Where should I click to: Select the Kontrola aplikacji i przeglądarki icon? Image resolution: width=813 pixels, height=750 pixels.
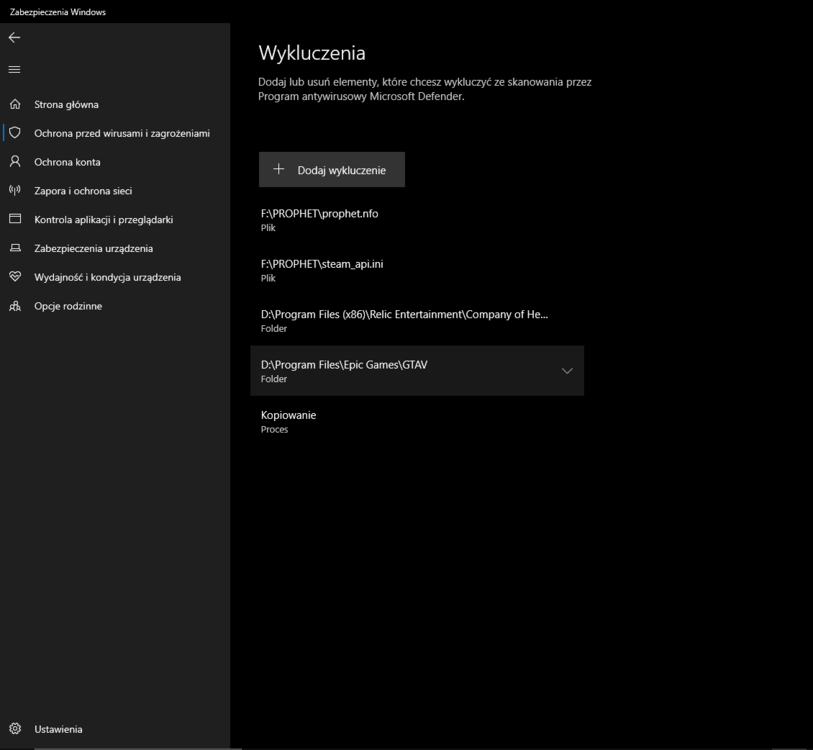click(14, 219)
